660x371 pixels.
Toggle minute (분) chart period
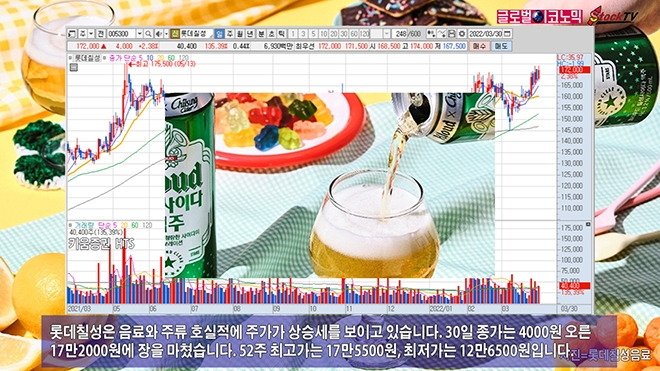261,34
